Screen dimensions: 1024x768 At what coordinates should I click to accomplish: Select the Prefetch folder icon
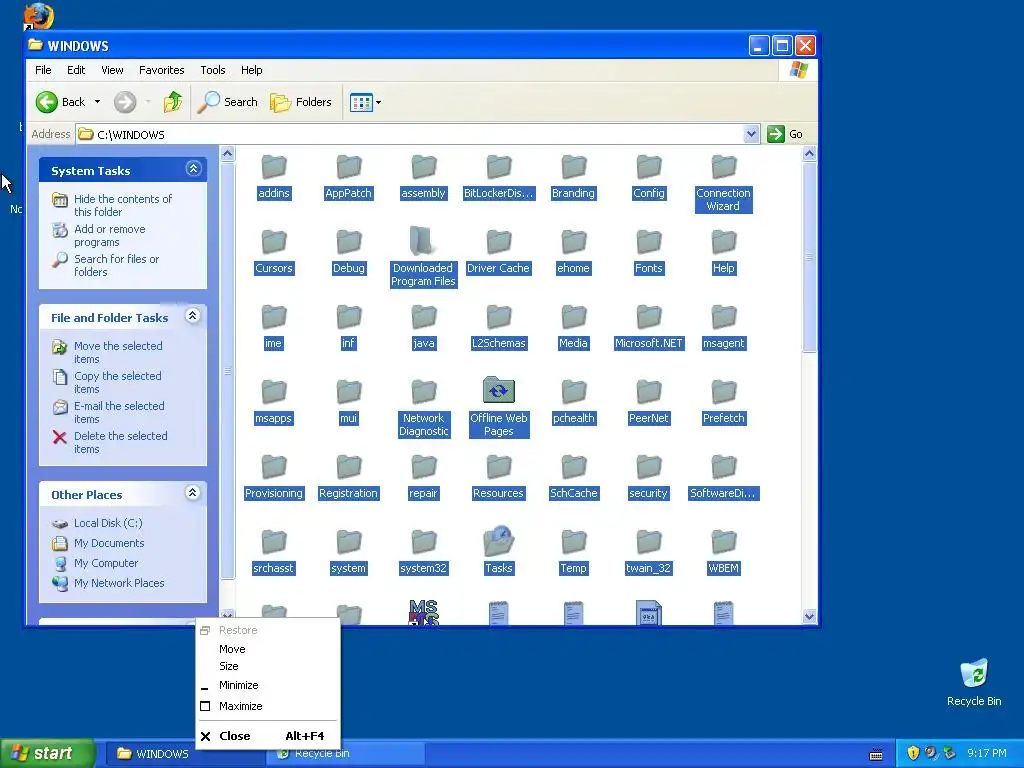[x=724, y=392]
